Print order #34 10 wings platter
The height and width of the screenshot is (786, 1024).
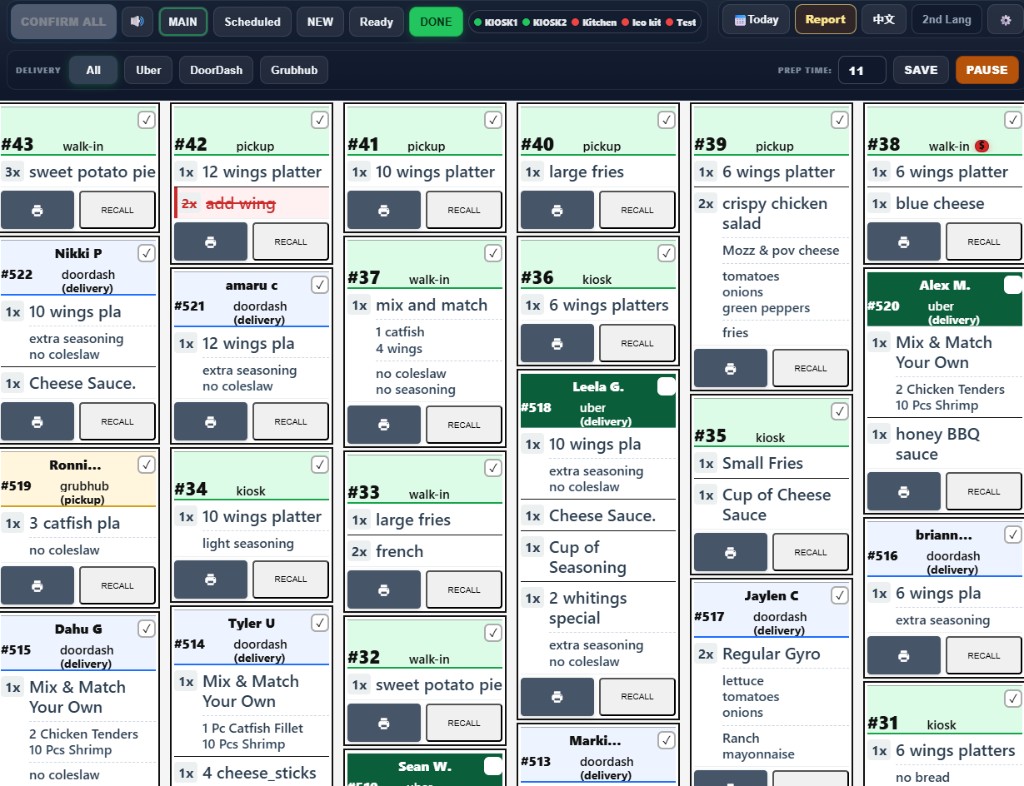210,579
